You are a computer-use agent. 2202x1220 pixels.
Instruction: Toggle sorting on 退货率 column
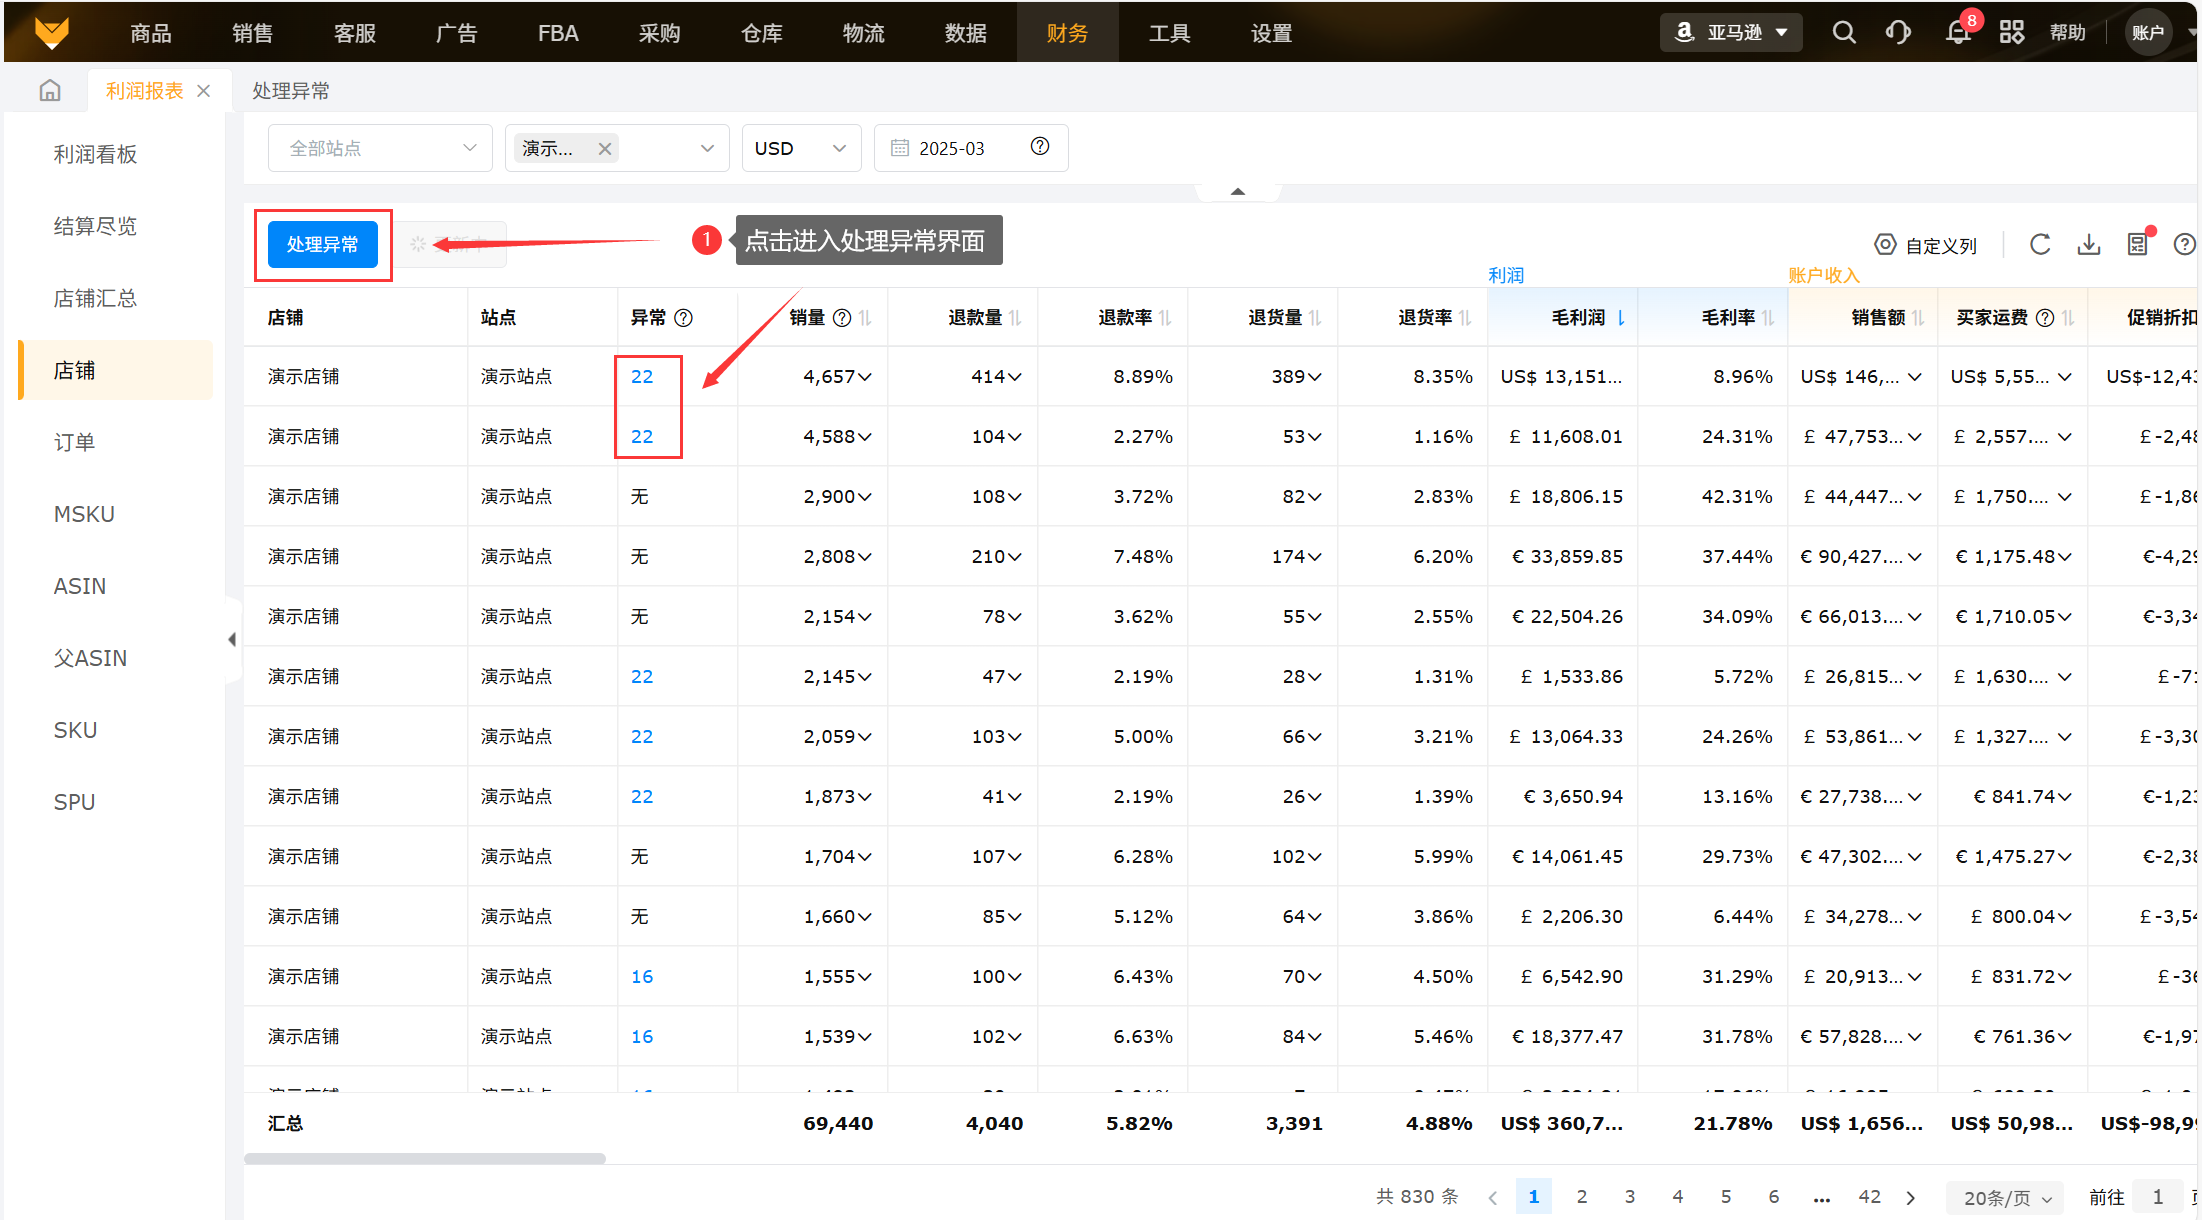click(x=1465, y=318)
